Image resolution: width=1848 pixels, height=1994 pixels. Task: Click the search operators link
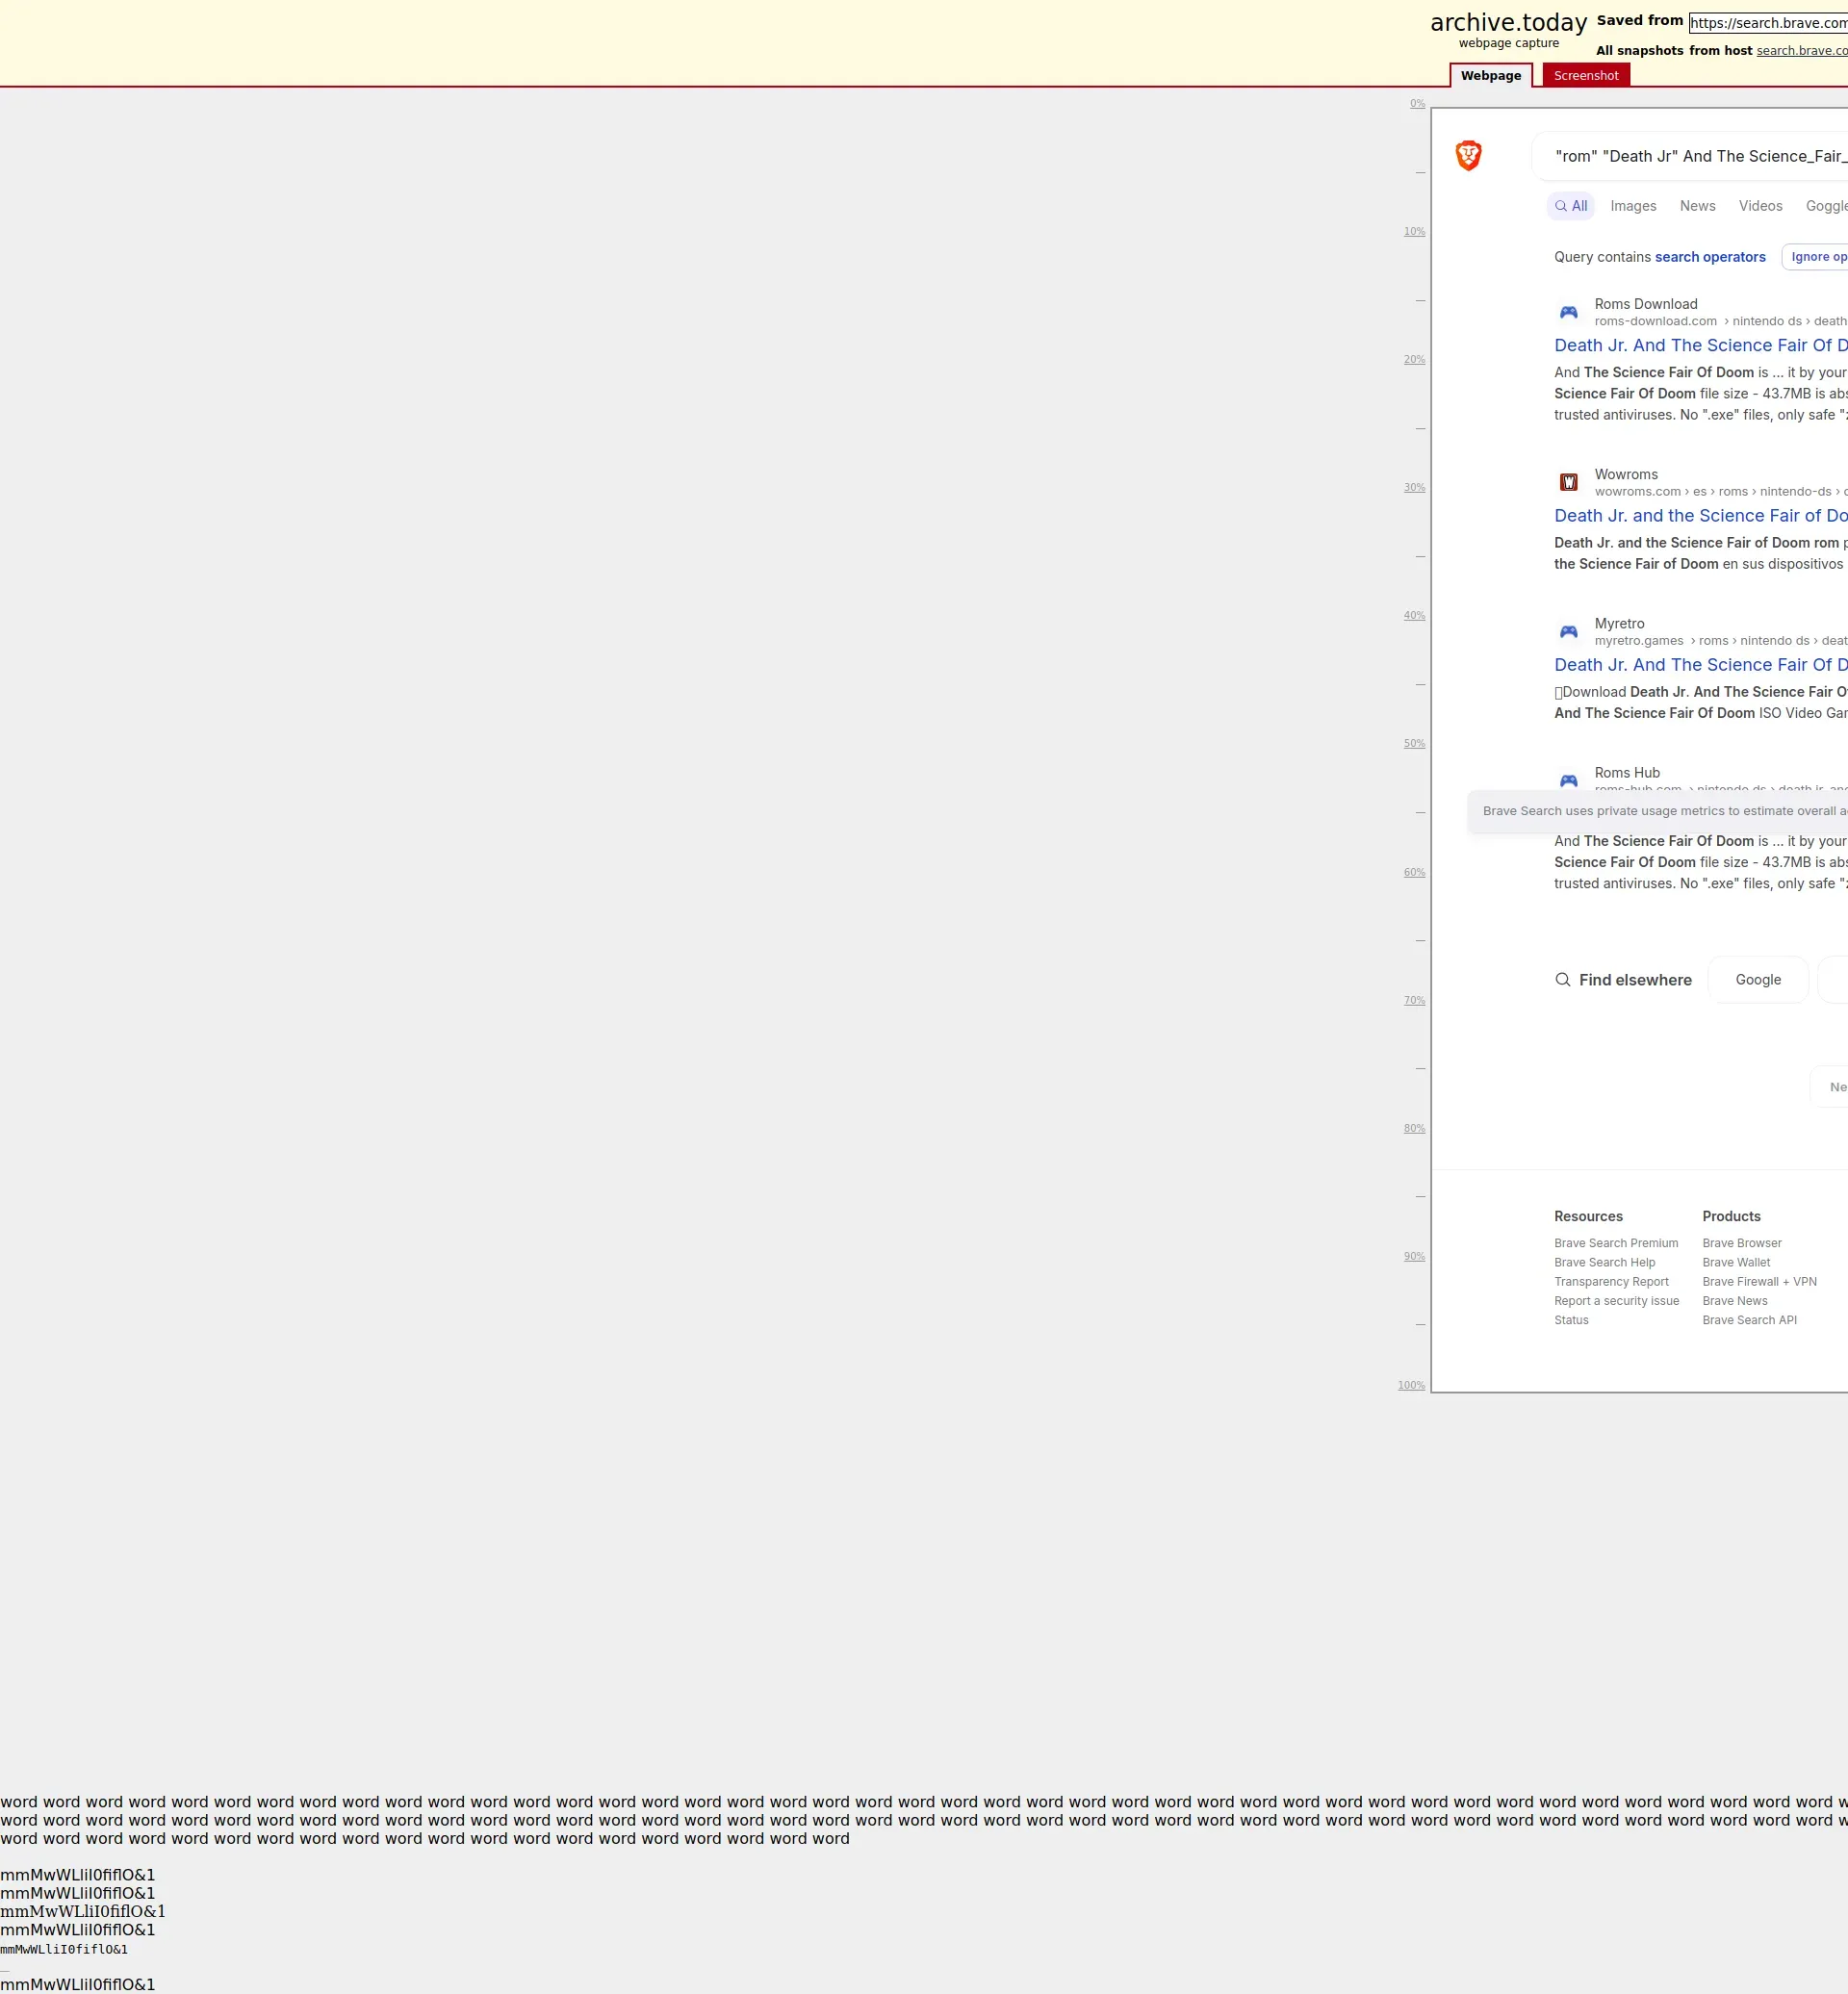tap(1709, 257)
